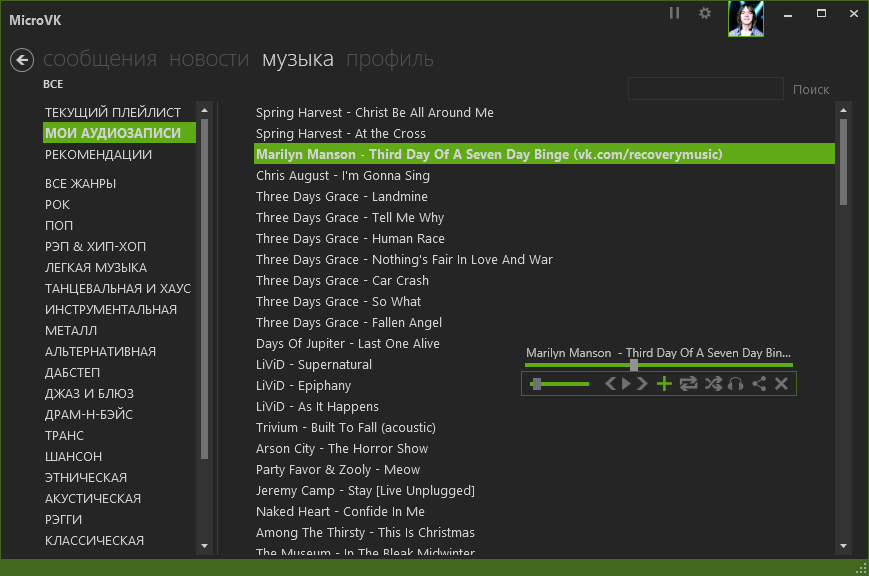Open settings via the gear icon
869x576 pixels.
[704, 13]
